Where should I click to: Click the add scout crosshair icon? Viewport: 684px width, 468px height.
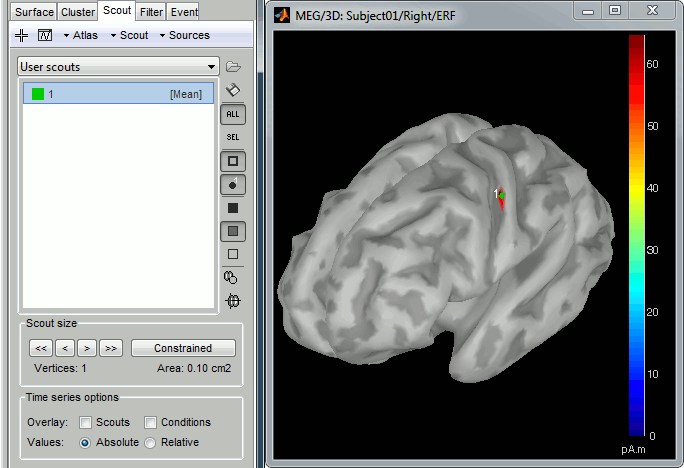[22, 35]
